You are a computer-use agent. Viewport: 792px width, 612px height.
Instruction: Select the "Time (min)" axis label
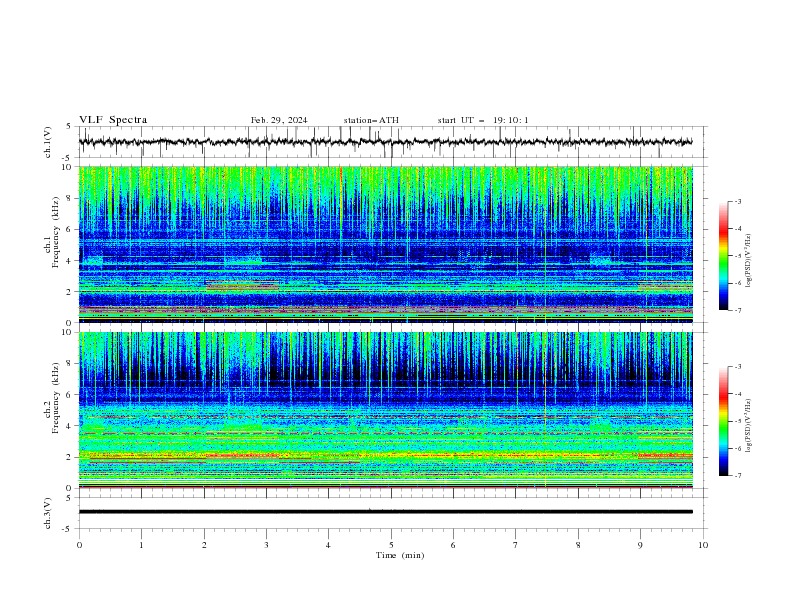pyautogui.click(x=400, y=555)
